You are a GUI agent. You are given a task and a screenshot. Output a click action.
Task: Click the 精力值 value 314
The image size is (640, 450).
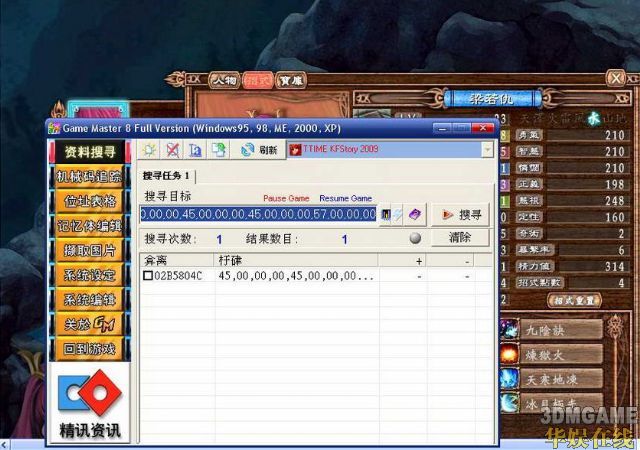(615, 267)
